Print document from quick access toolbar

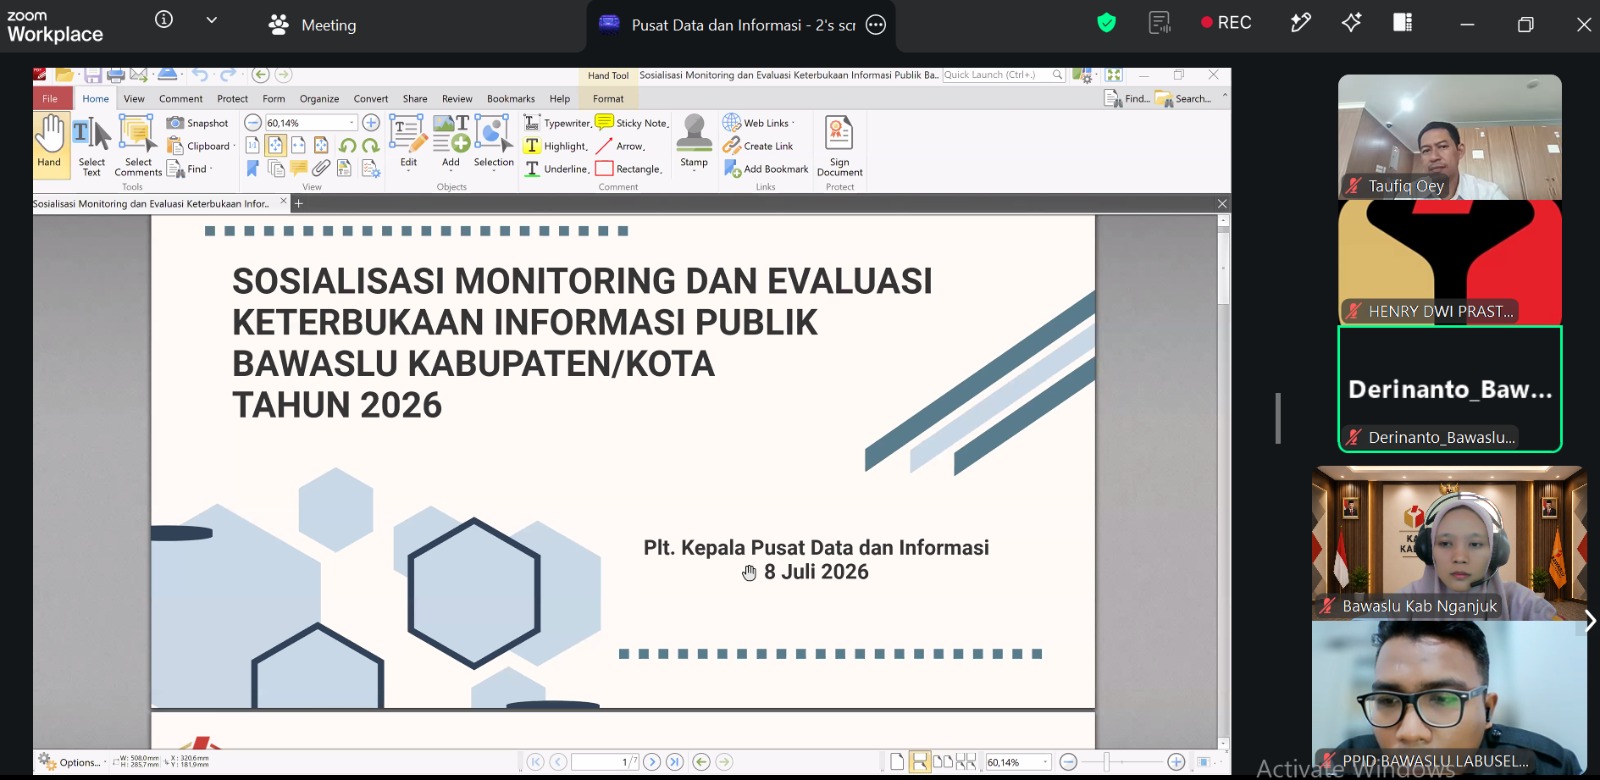(116, 75)
